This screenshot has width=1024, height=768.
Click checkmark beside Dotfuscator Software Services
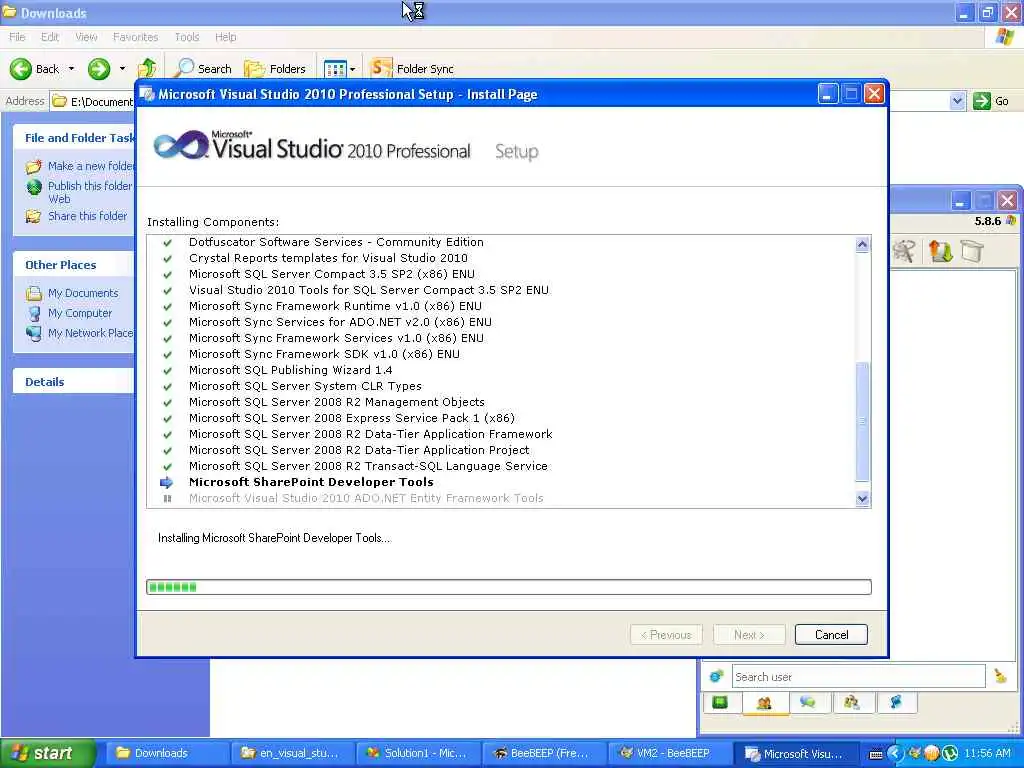167,242
